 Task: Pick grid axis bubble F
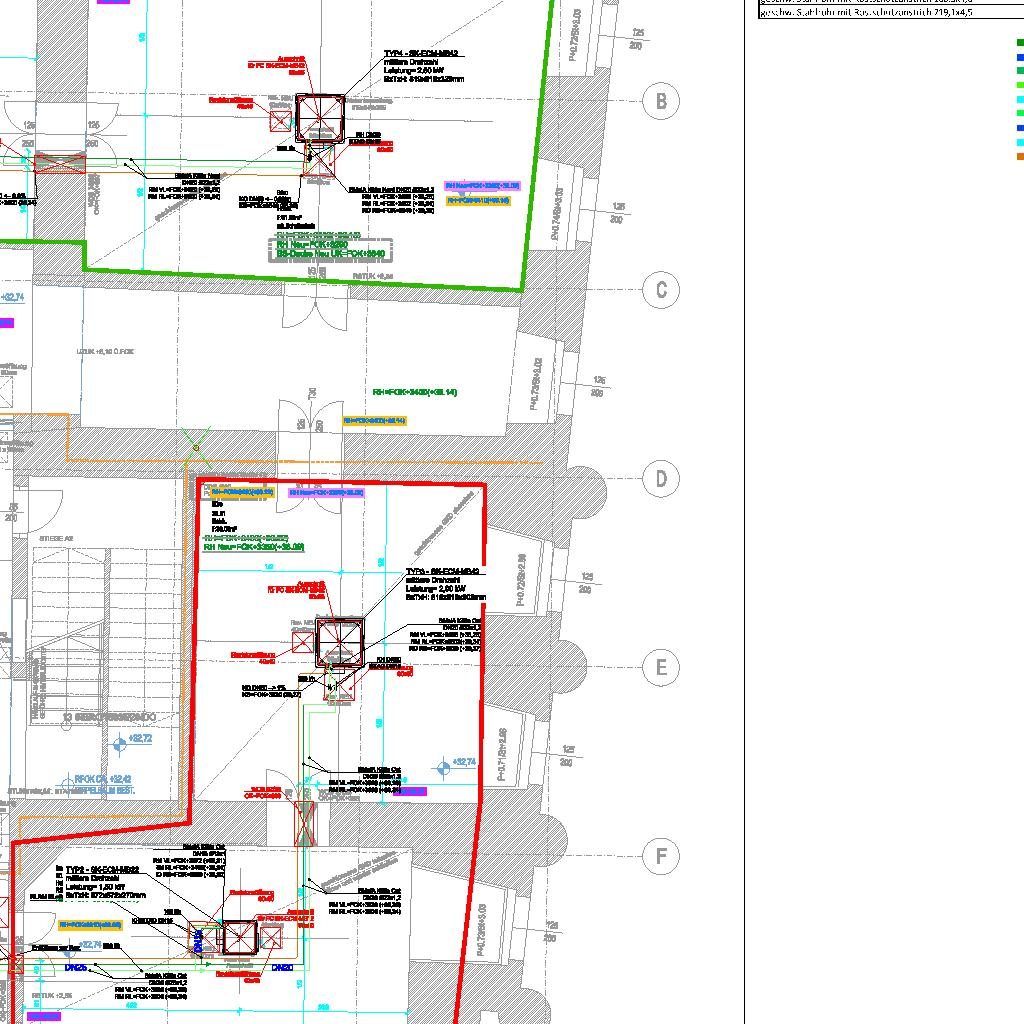coord(660,857)
